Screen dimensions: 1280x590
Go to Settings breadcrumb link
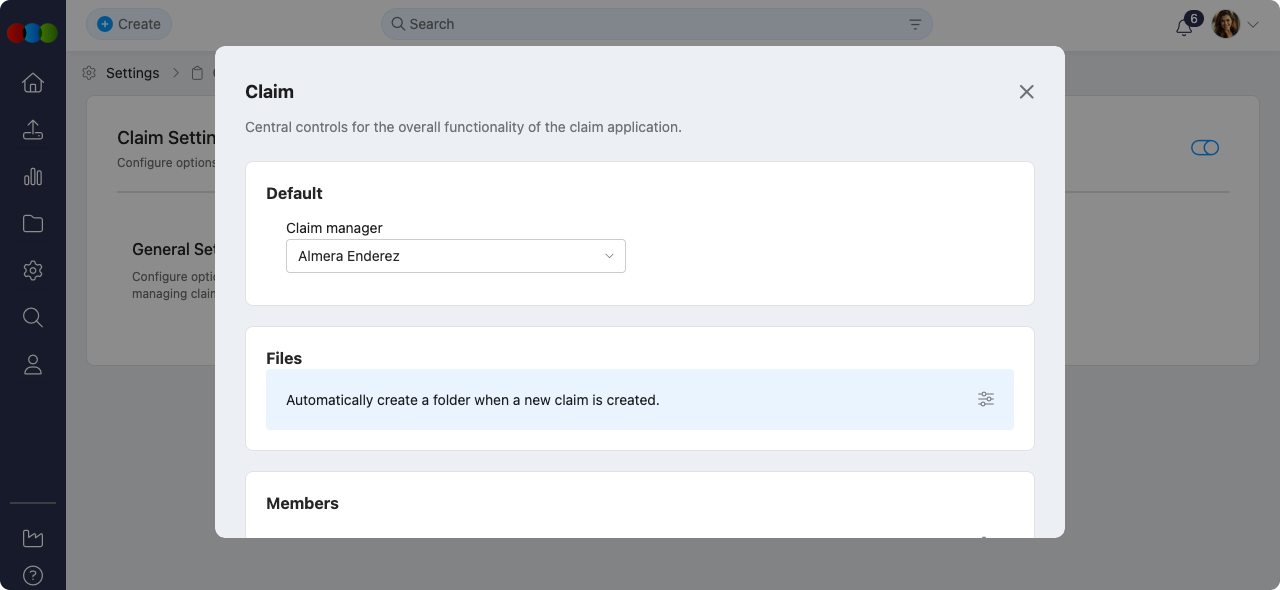(132, 73)
